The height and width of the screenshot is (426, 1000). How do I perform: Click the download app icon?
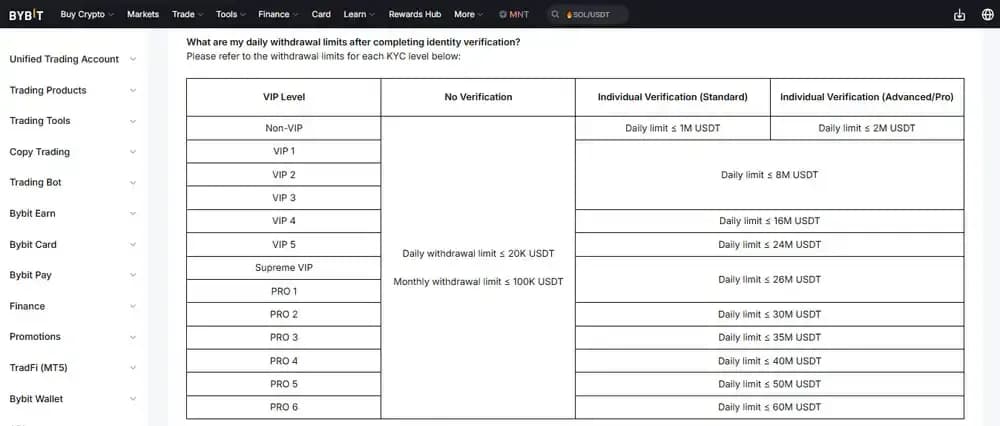[x=960, y=15]
